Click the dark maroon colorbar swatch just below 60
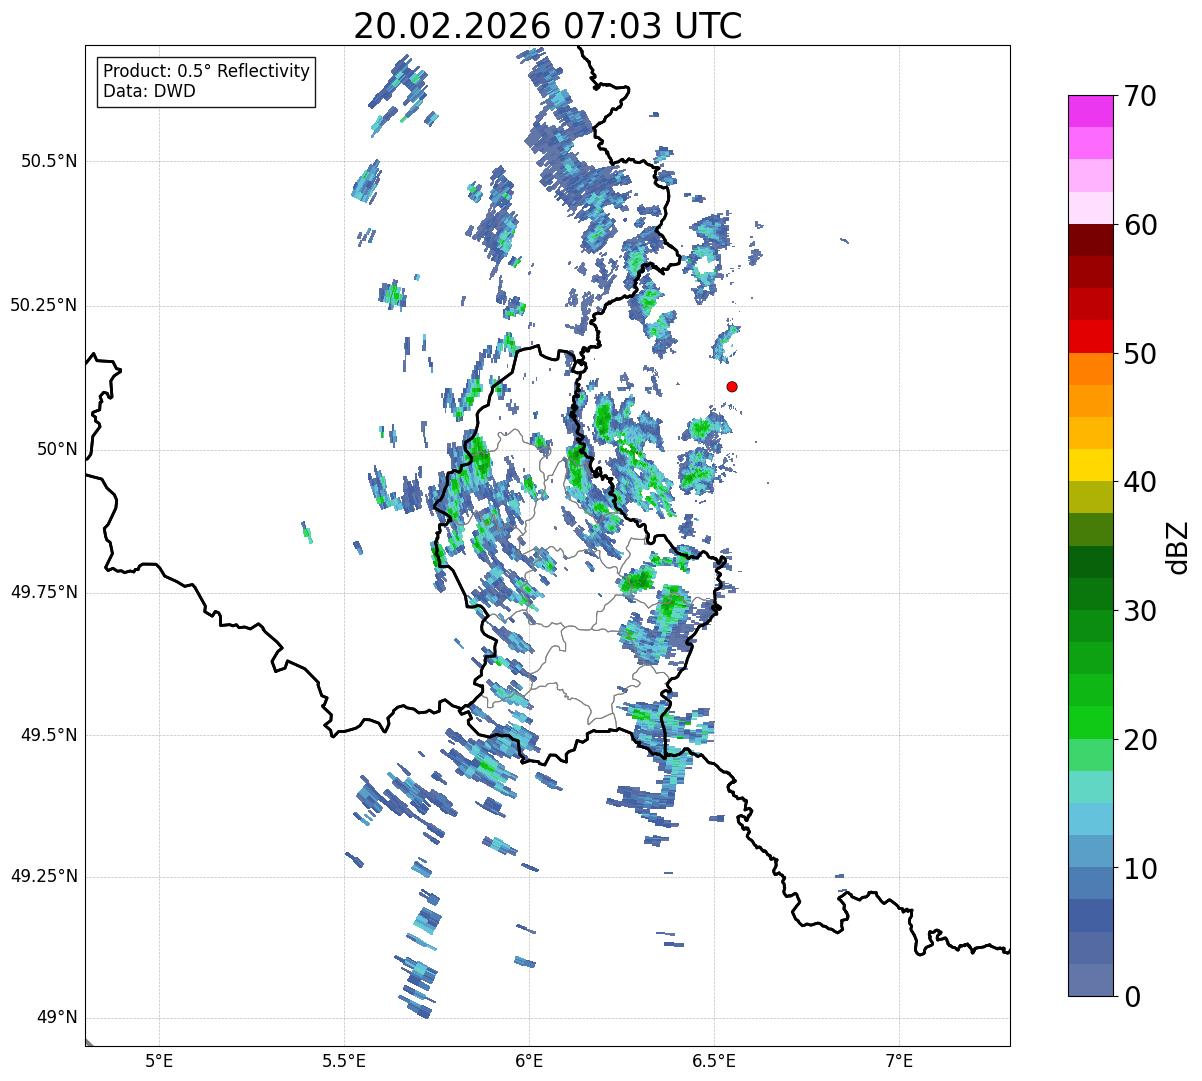 click(1090, 240)
